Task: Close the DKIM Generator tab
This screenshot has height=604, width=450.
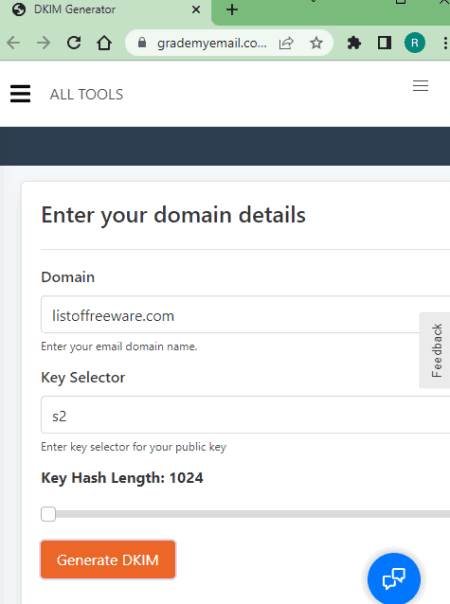Action: pos(196,10)
